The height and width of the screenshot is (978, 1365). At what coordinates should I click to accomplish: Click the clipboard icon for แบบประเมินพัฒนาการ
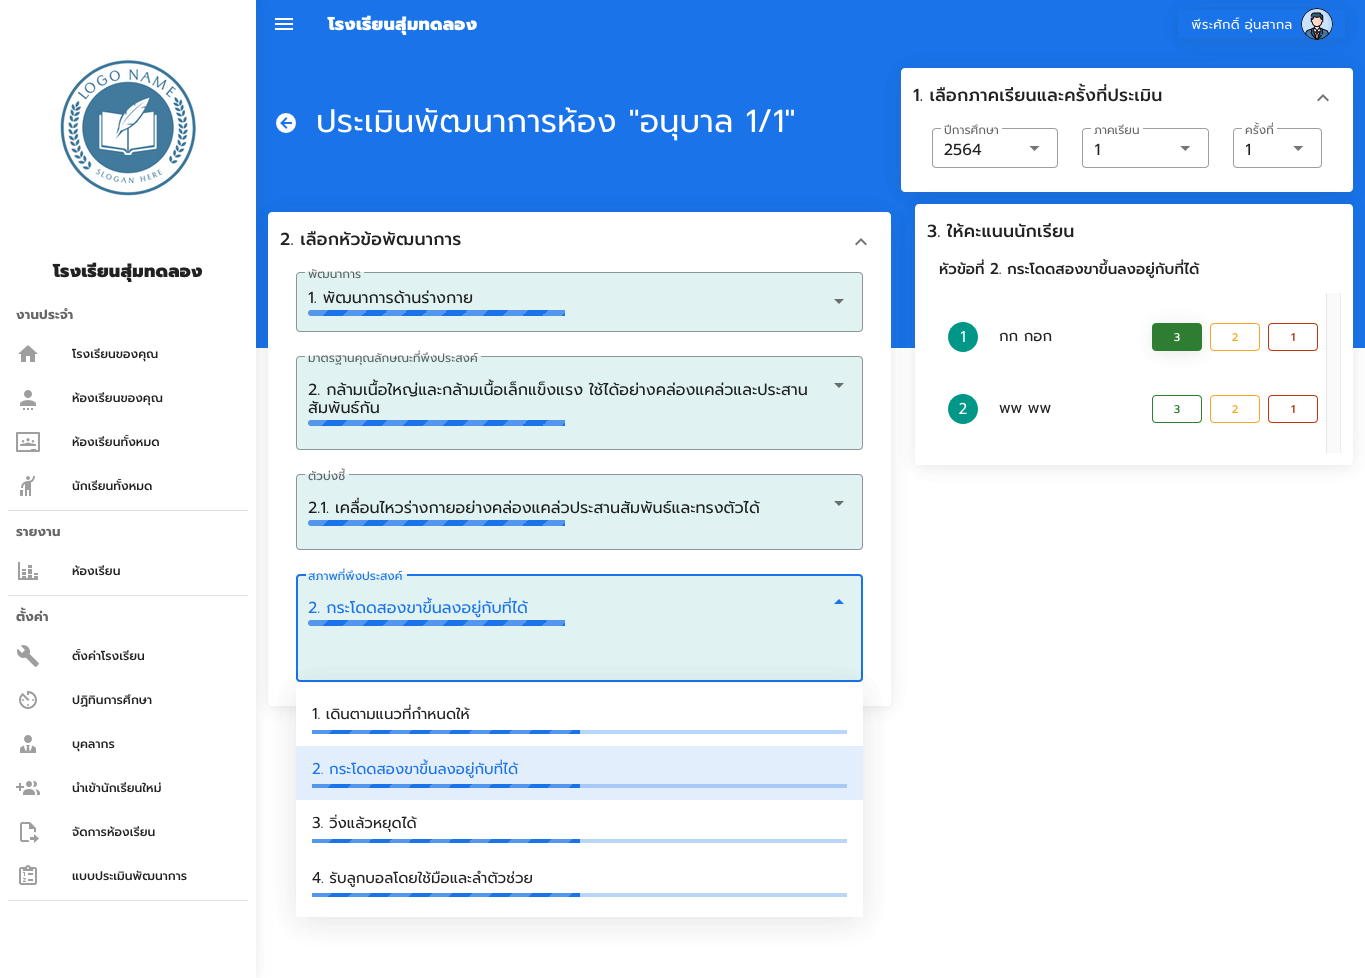28,876
